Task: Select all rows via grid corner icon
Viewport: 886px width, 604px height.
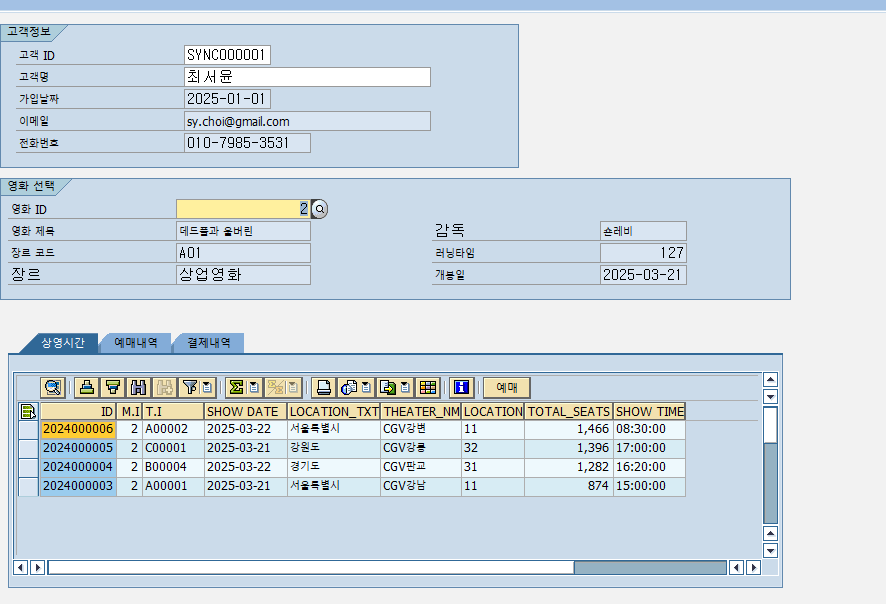Action: coord(28,411)
